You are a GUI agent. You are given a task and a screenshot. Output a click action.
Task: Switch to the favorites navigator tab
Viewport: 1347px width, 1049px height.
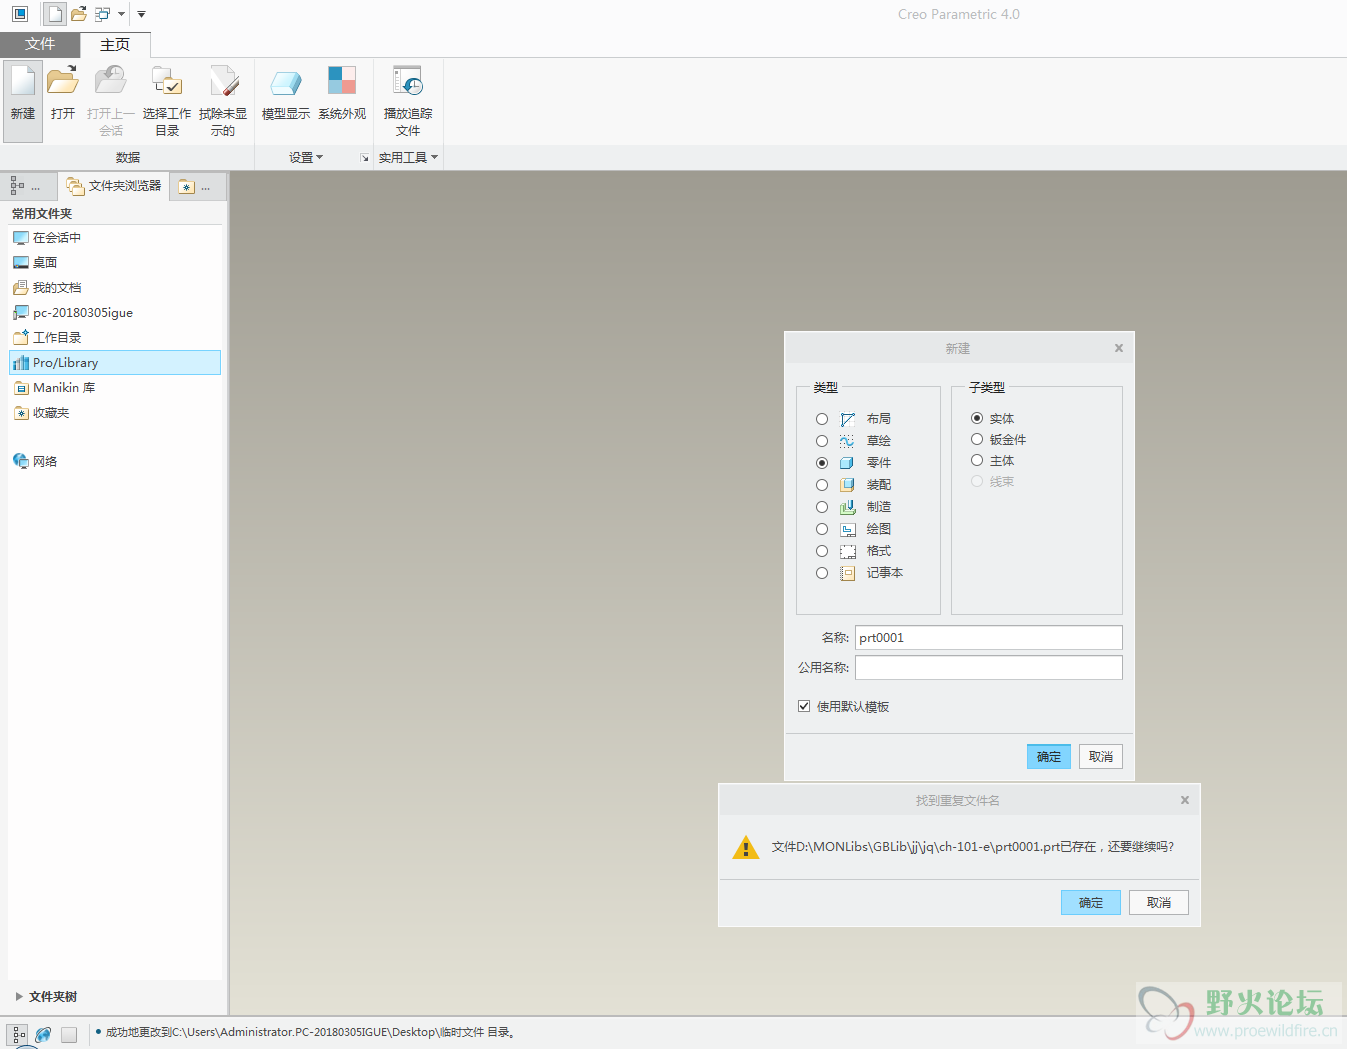click(196, 186)
